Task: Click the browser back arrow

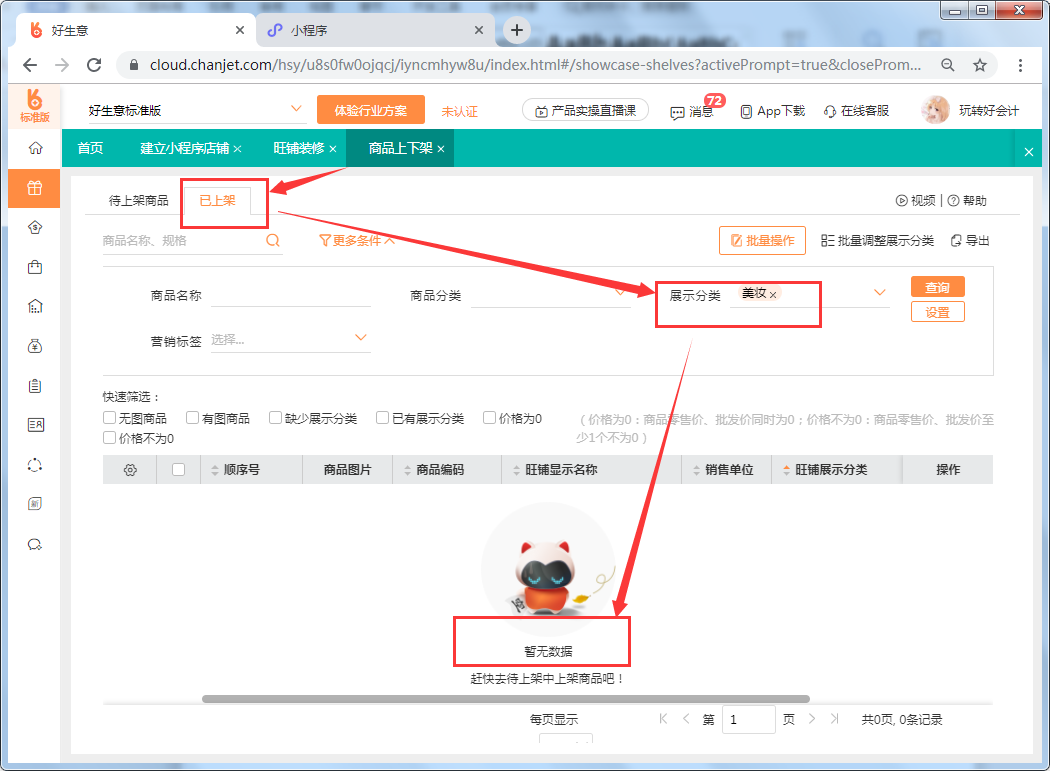Action: [x=30, y=65]
